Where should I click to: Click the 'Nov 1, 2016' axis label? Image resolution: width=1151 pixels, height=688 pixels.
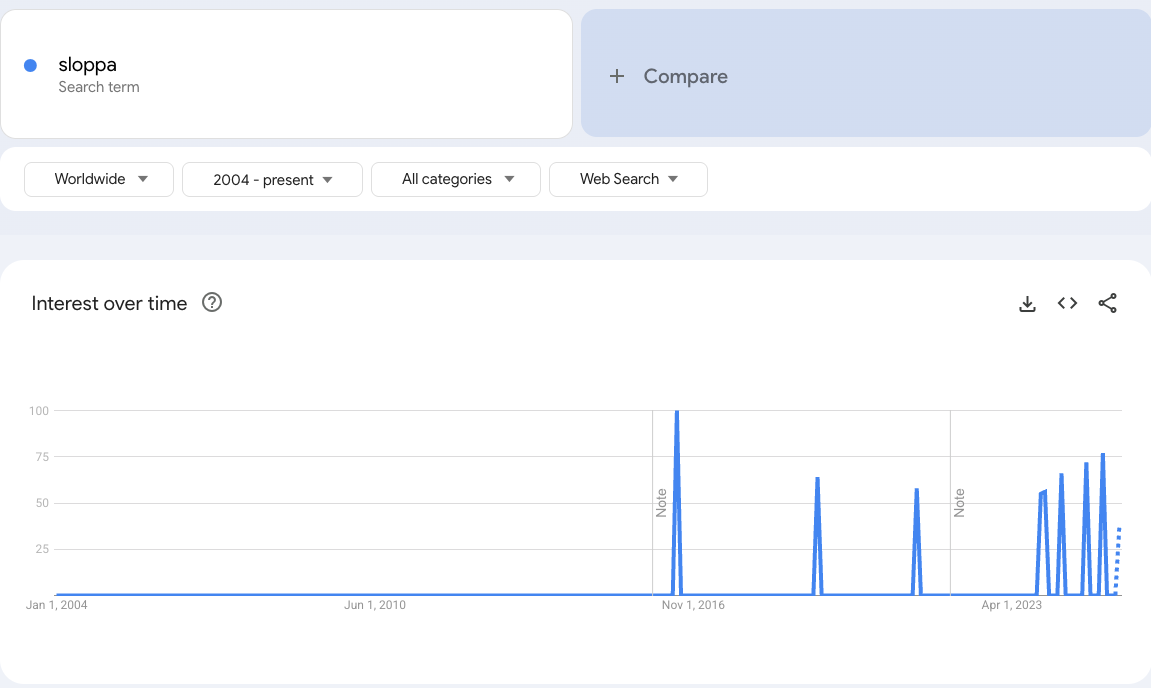693,605
